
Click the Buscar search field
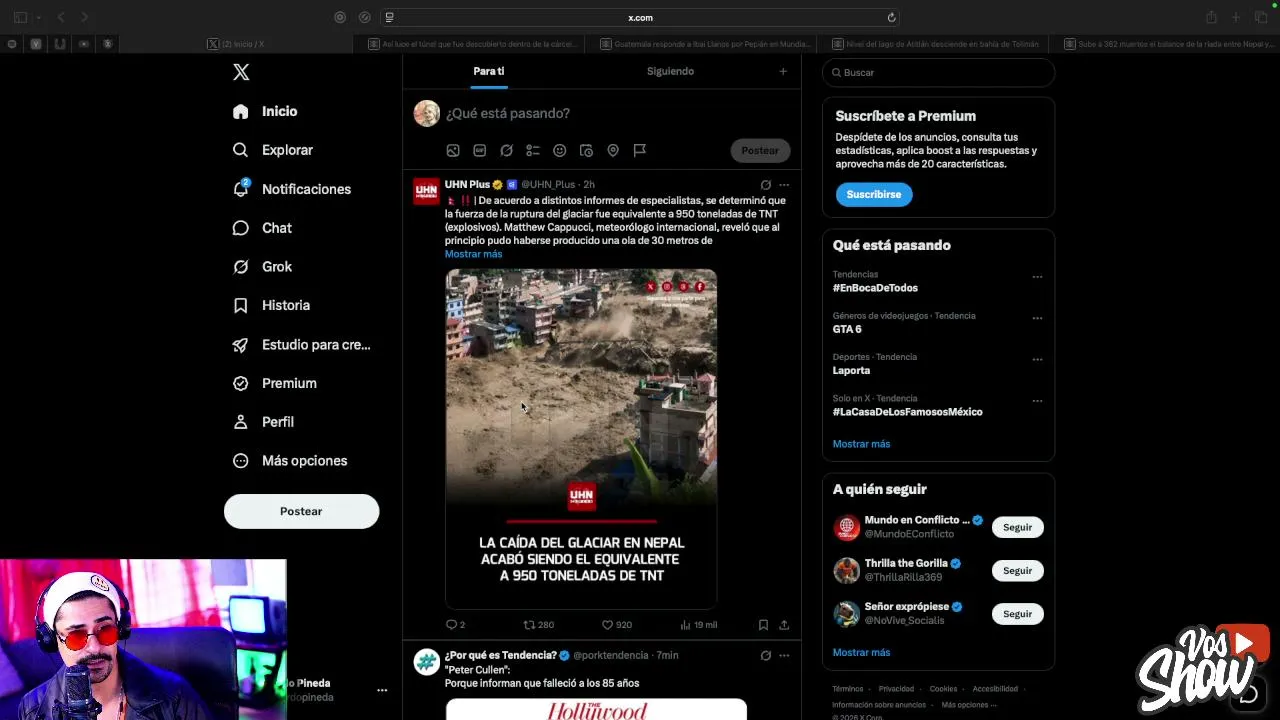click(x=938, y=72)
